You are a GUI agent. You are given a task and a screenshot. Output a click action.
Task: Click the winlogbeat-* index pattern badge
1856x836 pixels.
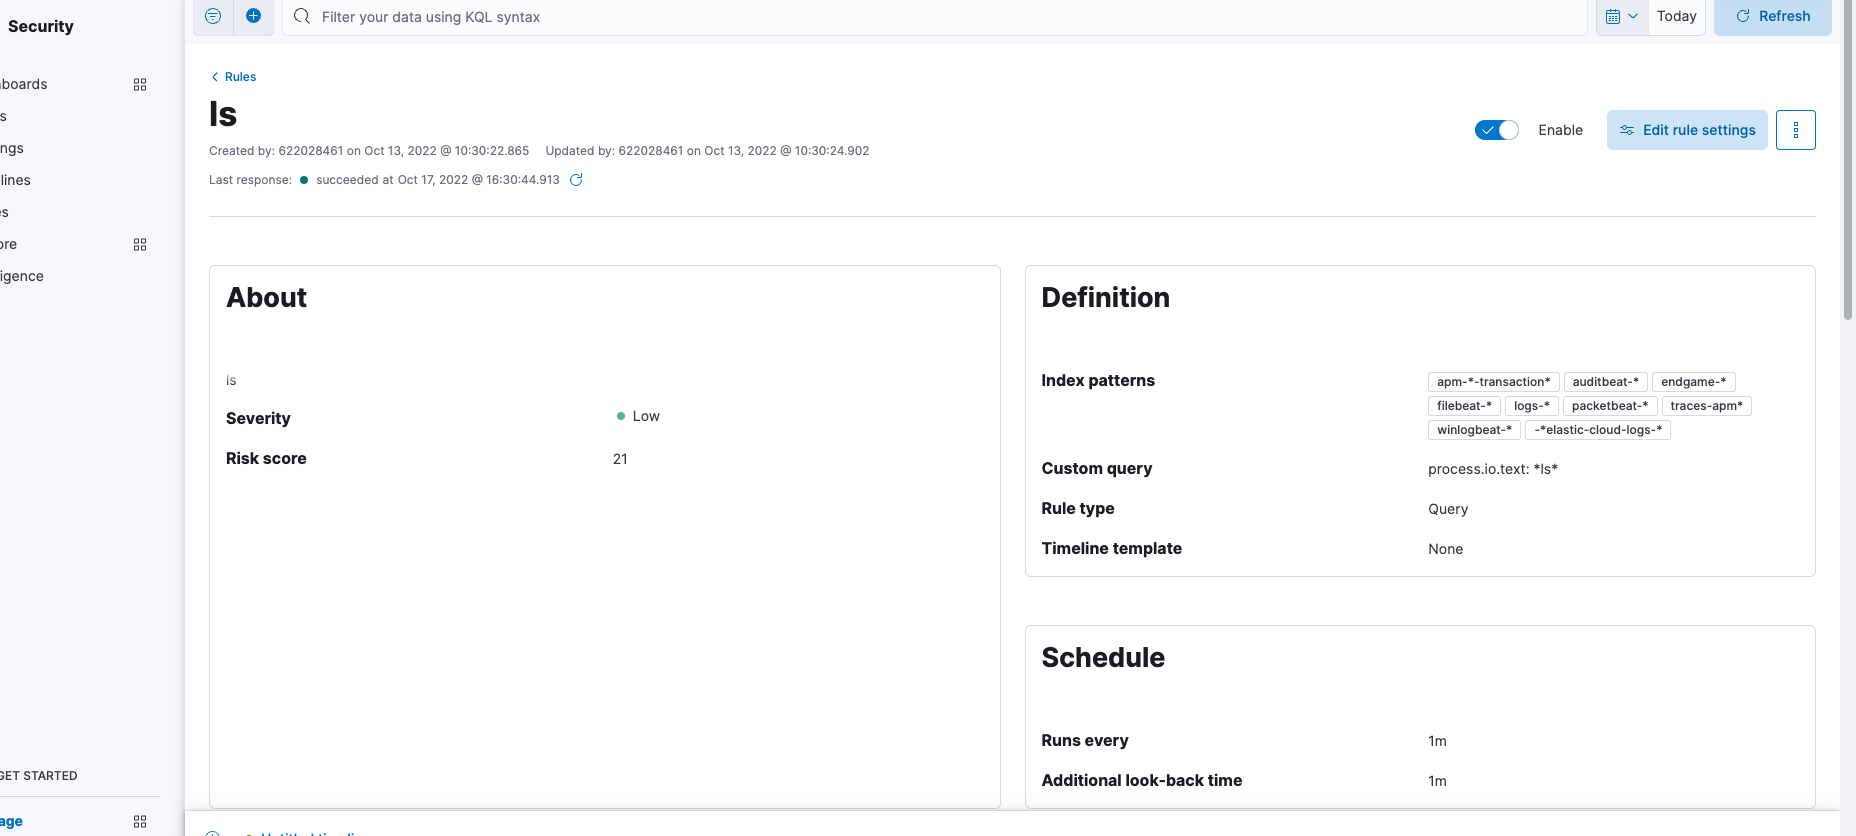1474,430
